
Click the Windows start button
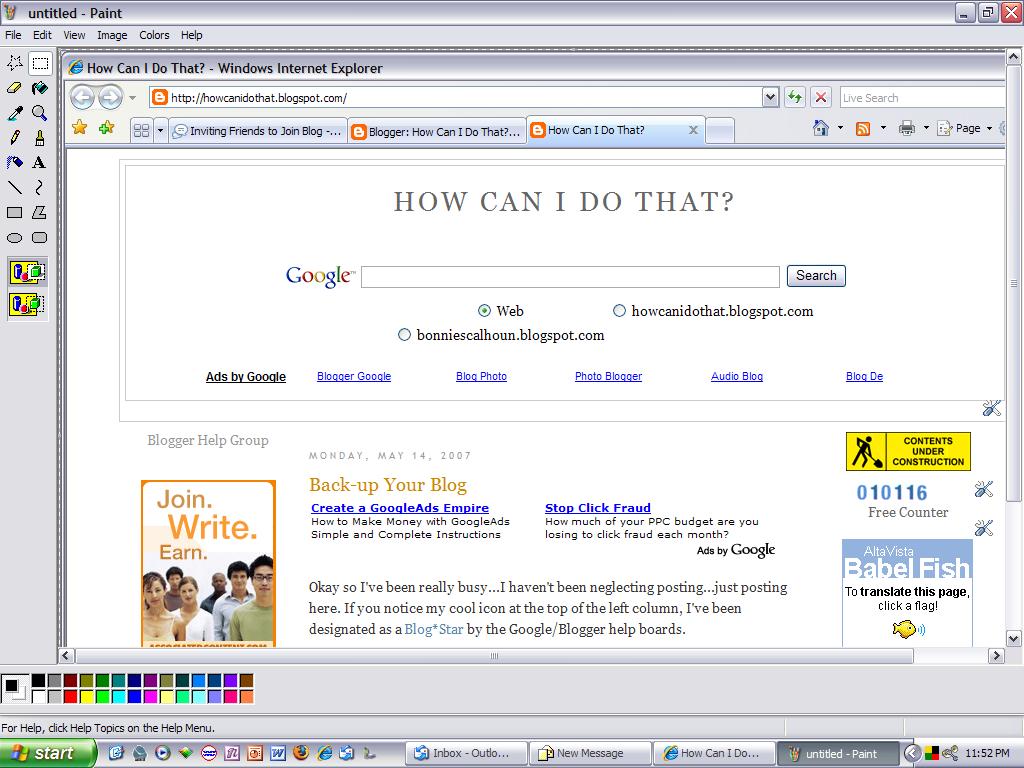pyautogui.click(x=46, y=753)
